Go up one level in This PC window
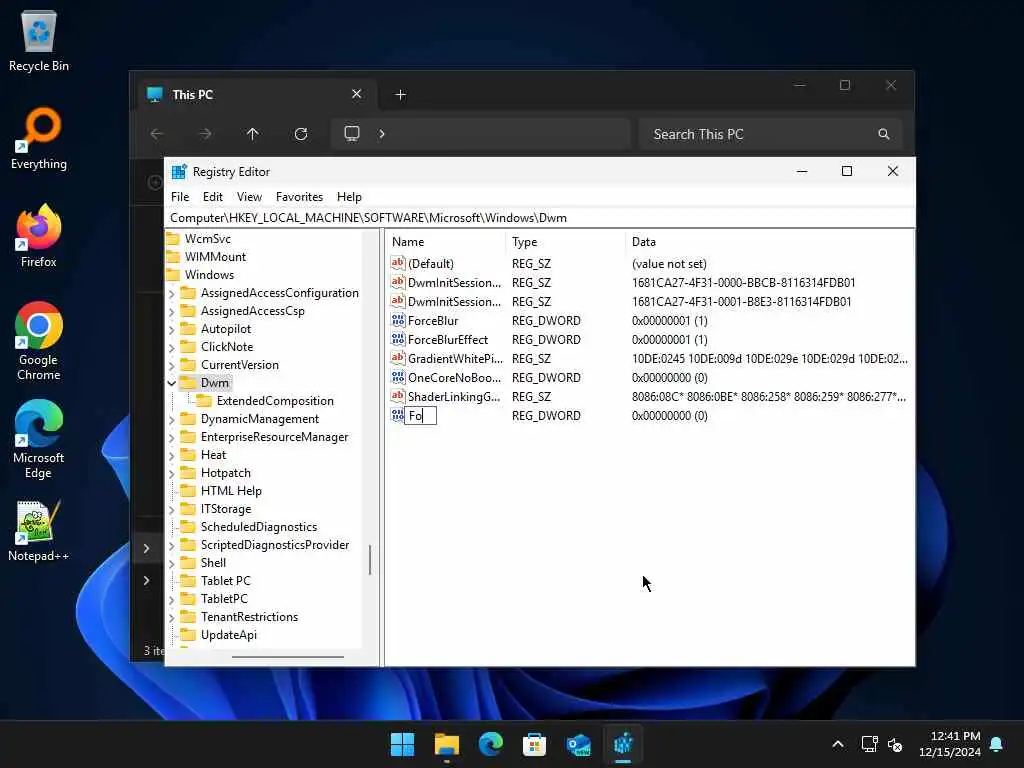Image resolution: width=1024 pixels, height=768 pixels. coord(253,134)
